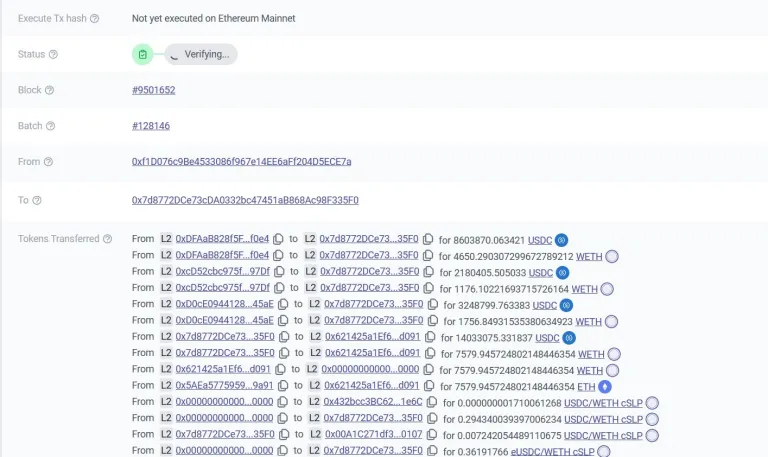
Task: Open block #9501652
Action: 154,91
